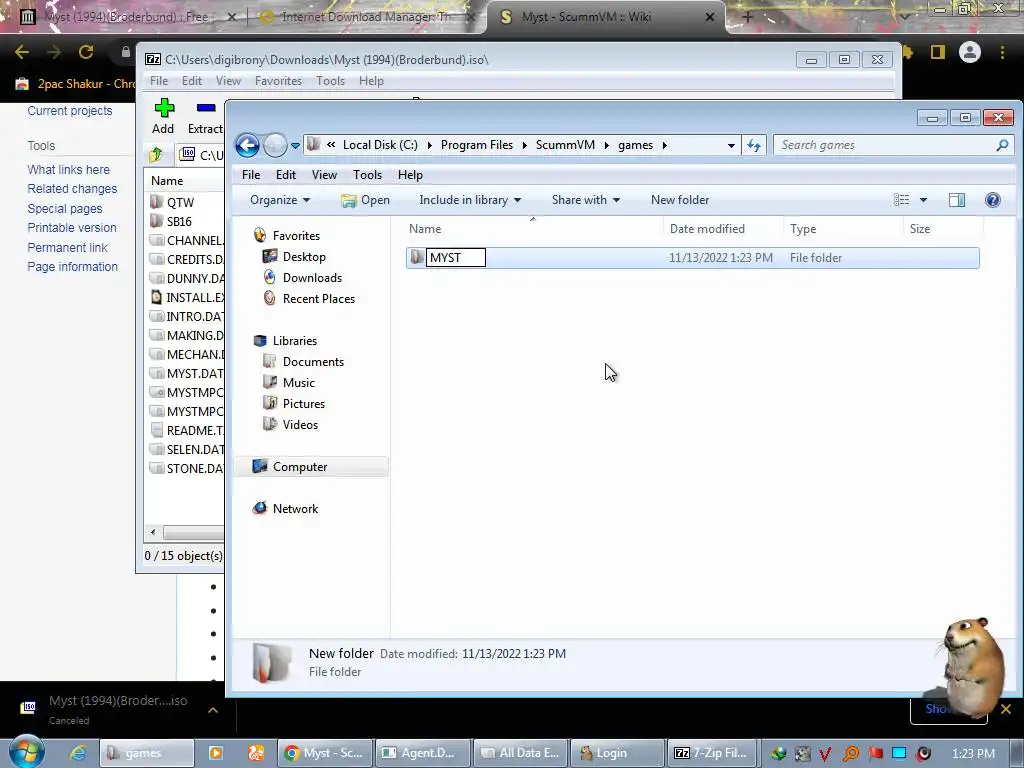Open the Windows Start button

click(x=26, y=751)
